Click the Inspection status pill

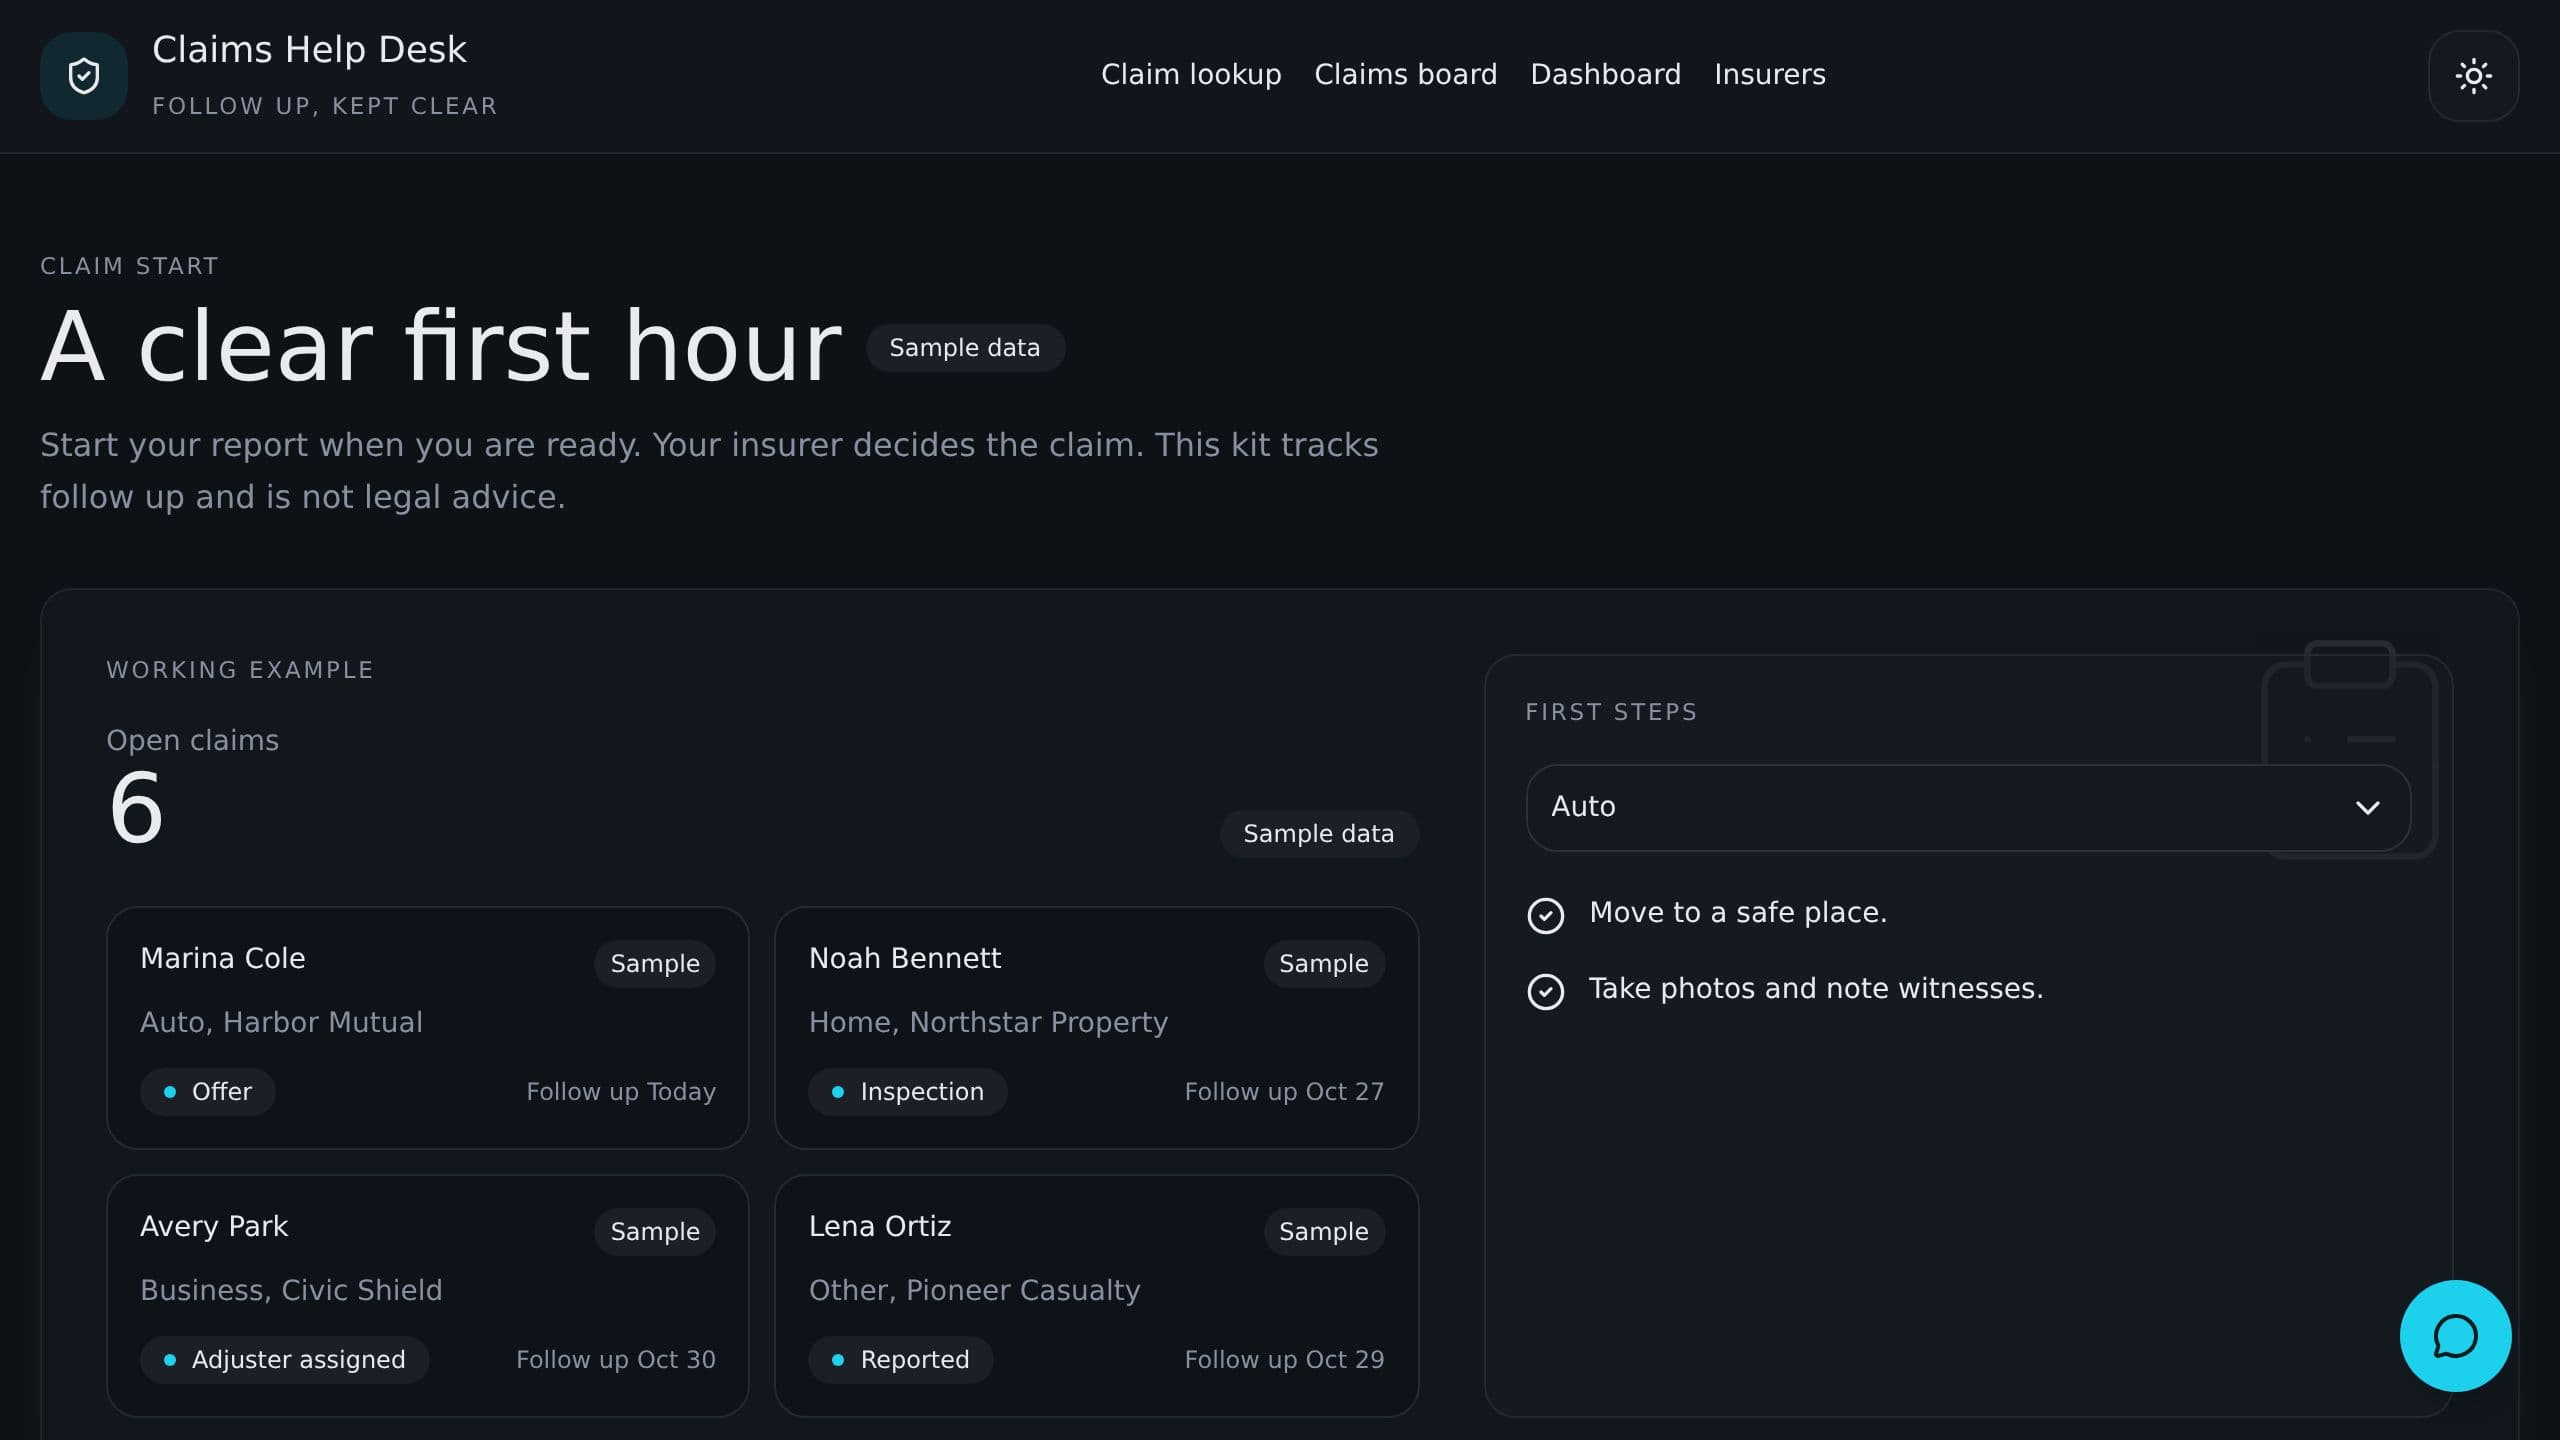(x=907, y=1092)
